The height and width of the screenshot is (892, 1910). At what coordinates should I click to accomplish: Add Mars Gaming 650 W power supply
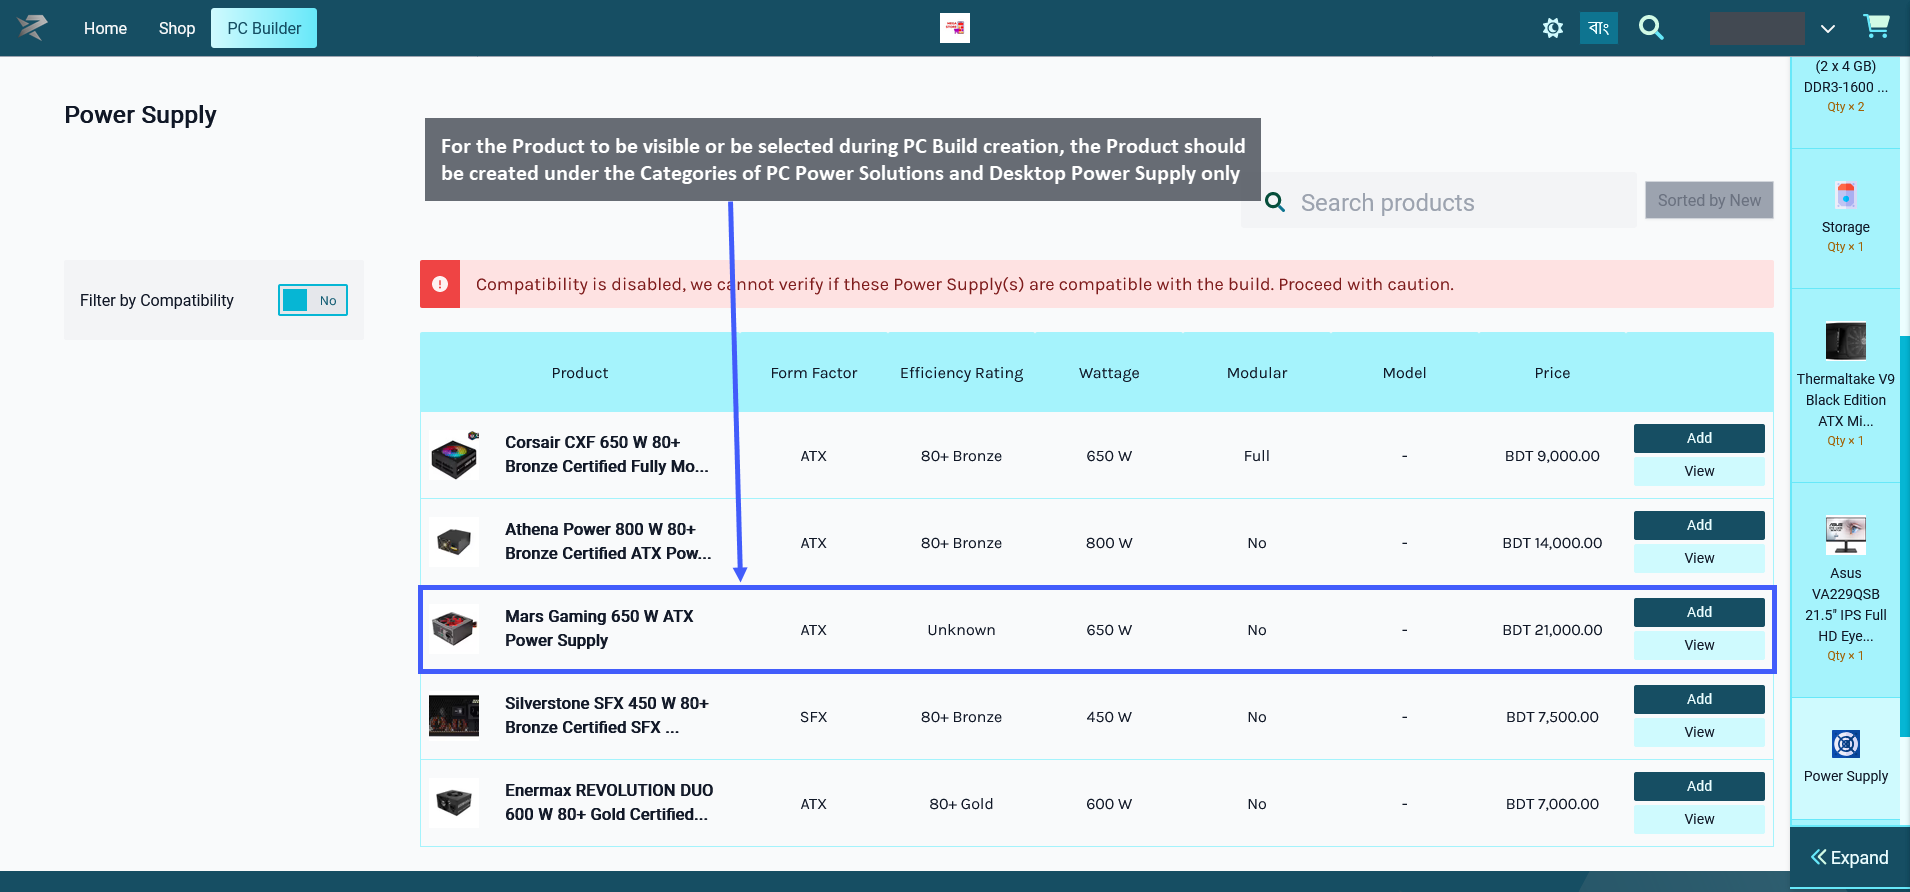pyautogui.click(x=1699, y=612)
